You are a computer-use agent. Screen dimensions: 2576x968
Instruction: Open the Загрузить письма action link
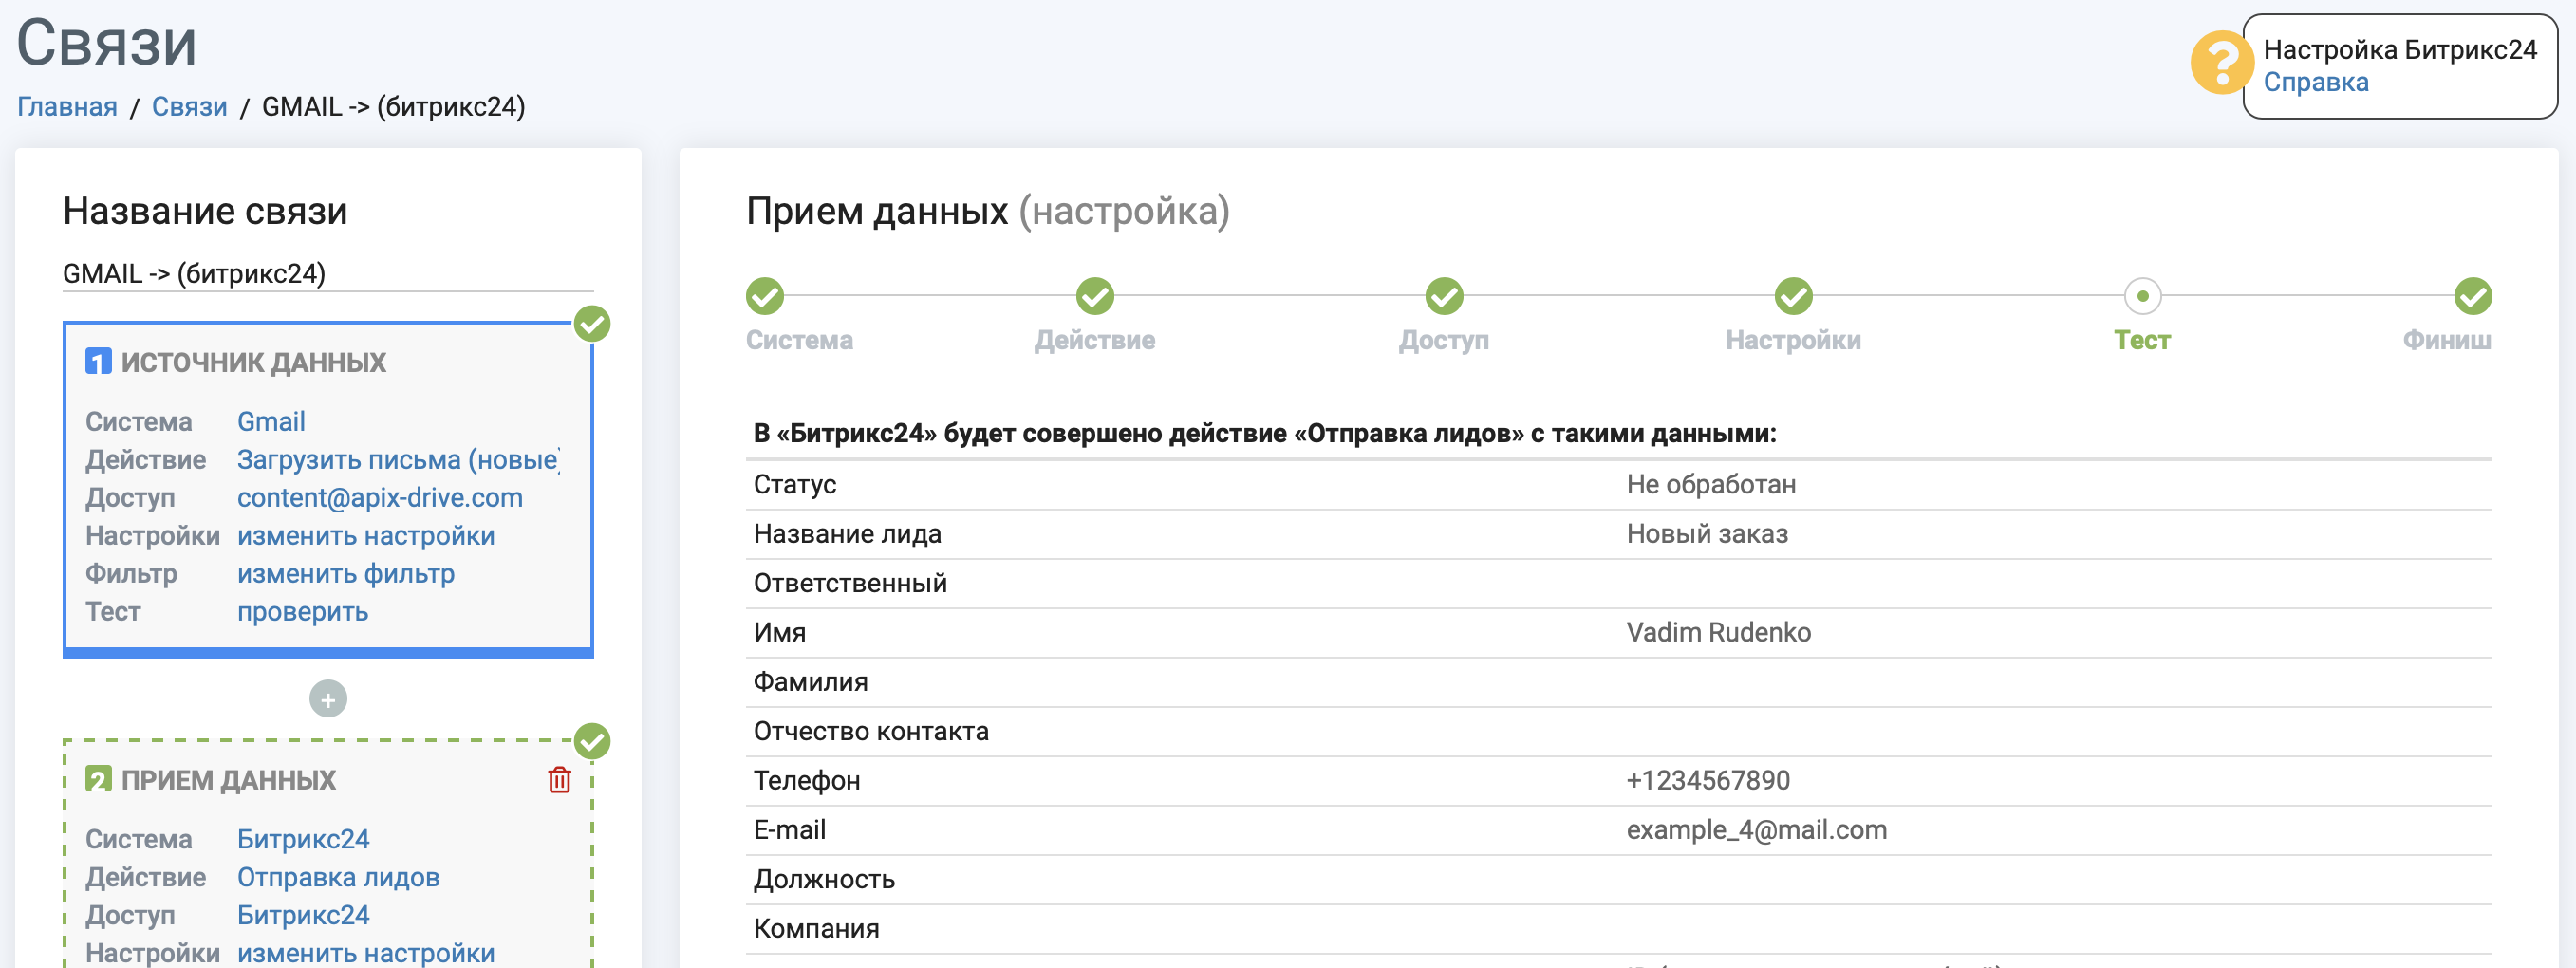[398, 460]
